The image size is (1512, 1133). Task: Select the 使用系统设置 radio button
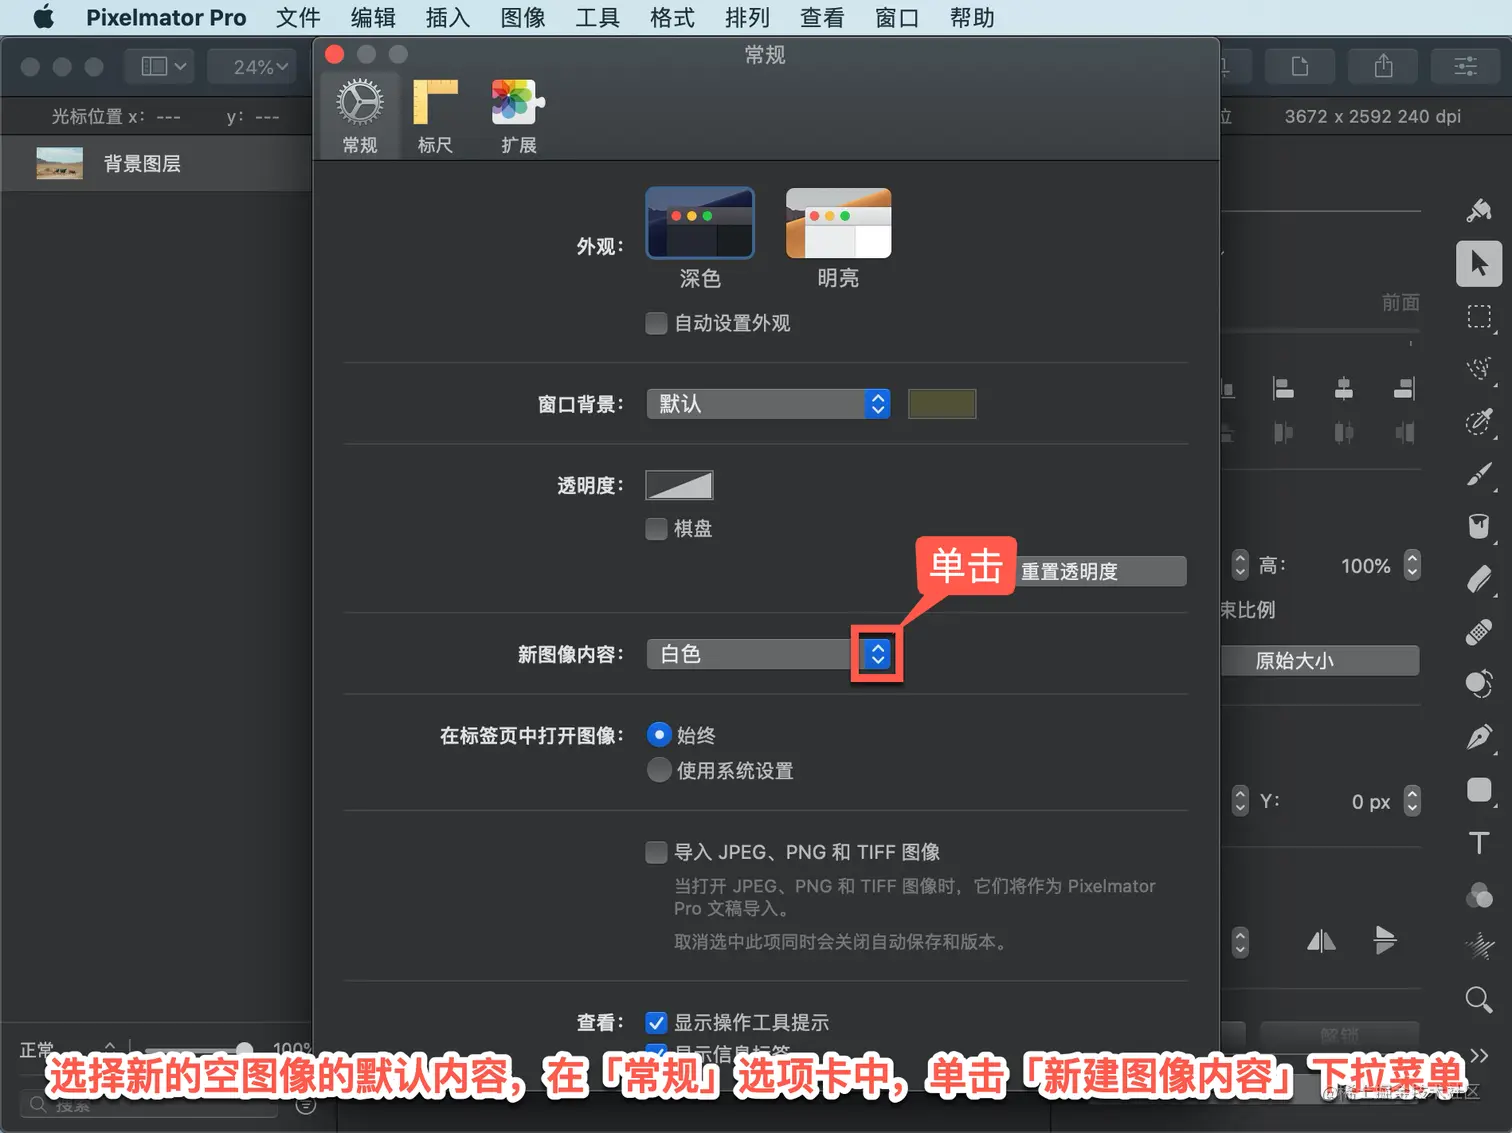point(659,770)
